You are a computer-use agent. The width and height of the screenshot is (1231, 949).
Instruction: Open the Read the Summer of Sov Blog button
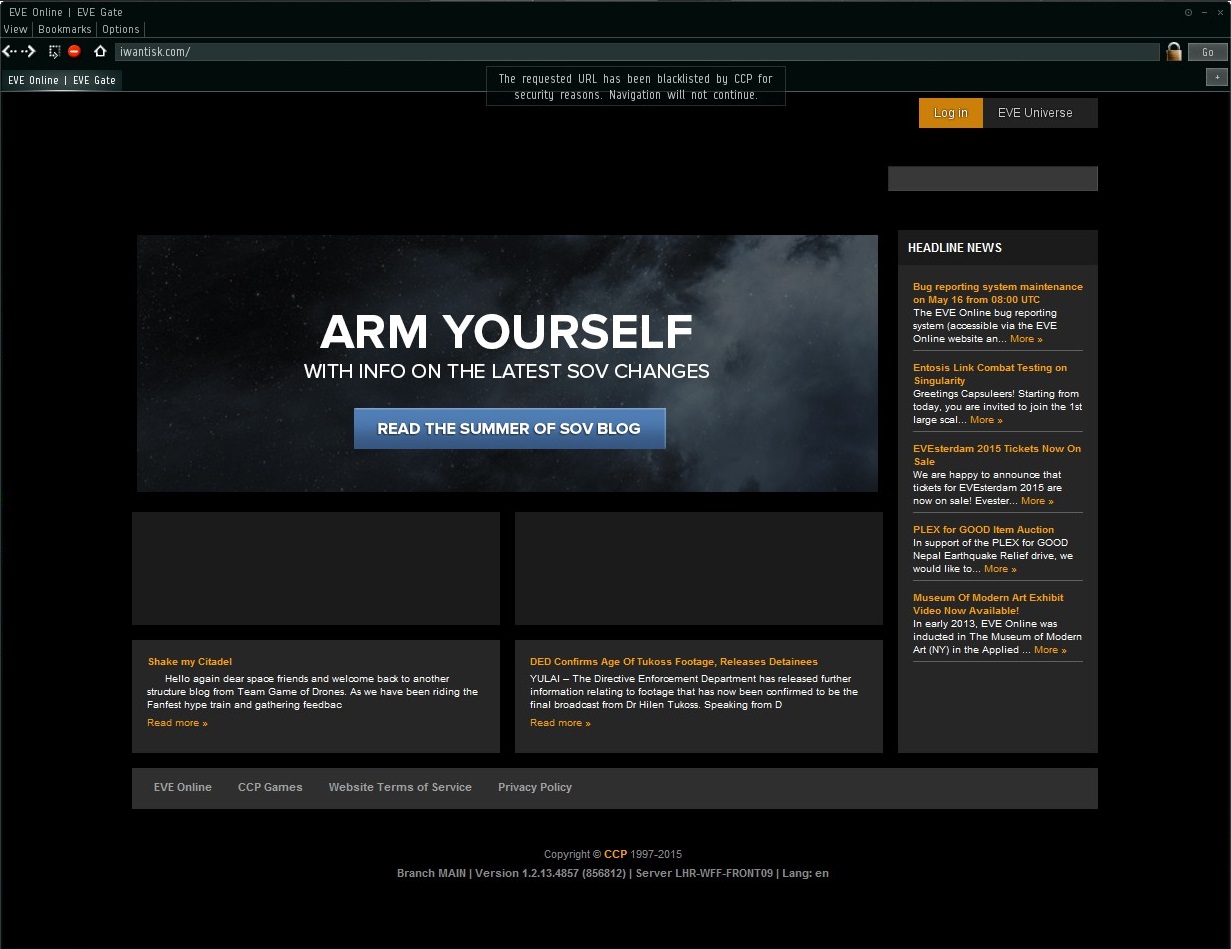(x=509, y=428)
